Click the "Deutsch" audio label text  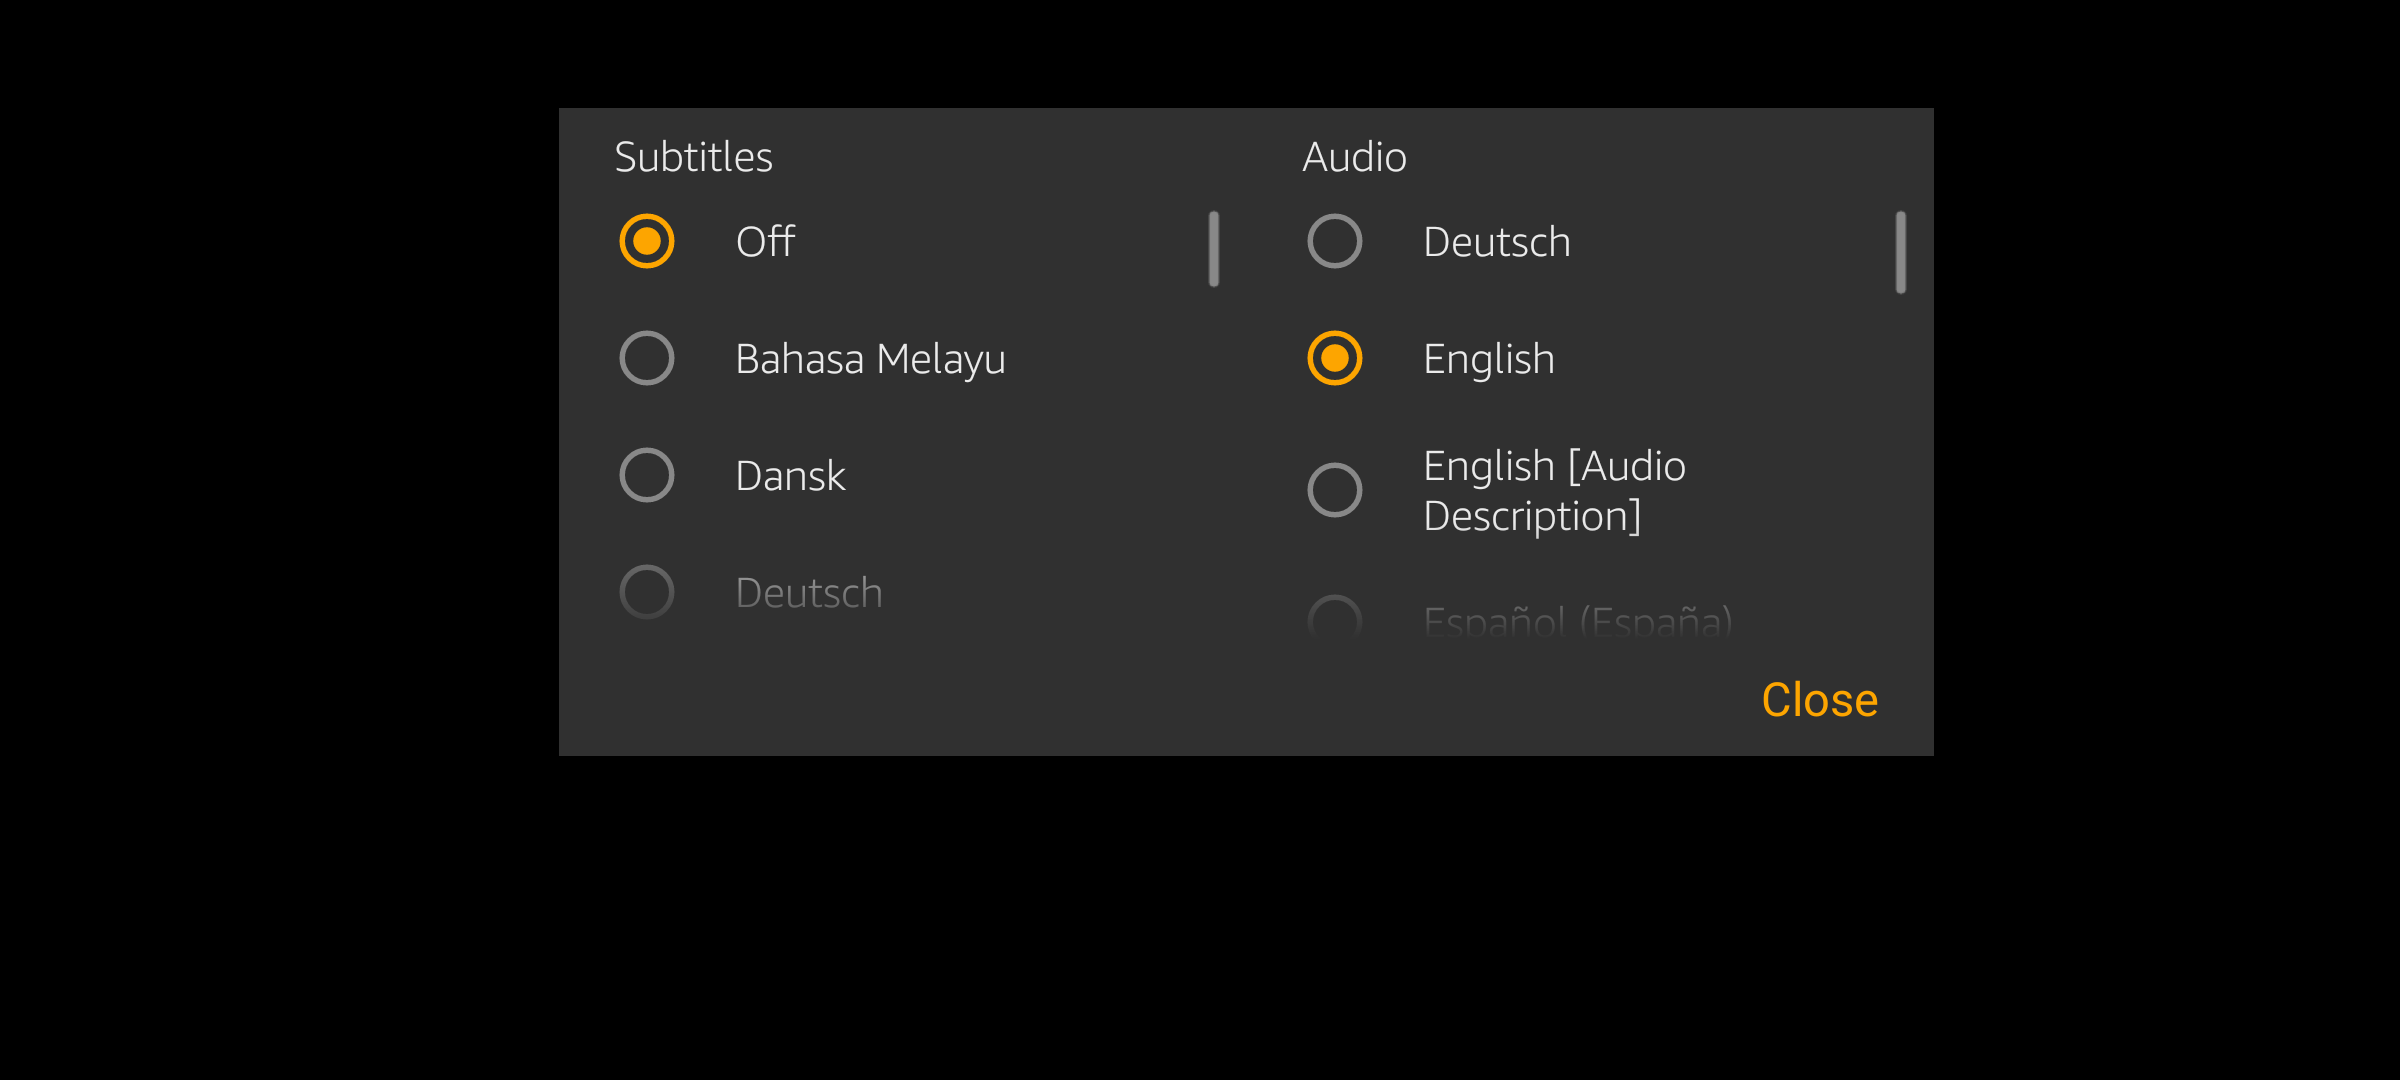pos(1496,242)
